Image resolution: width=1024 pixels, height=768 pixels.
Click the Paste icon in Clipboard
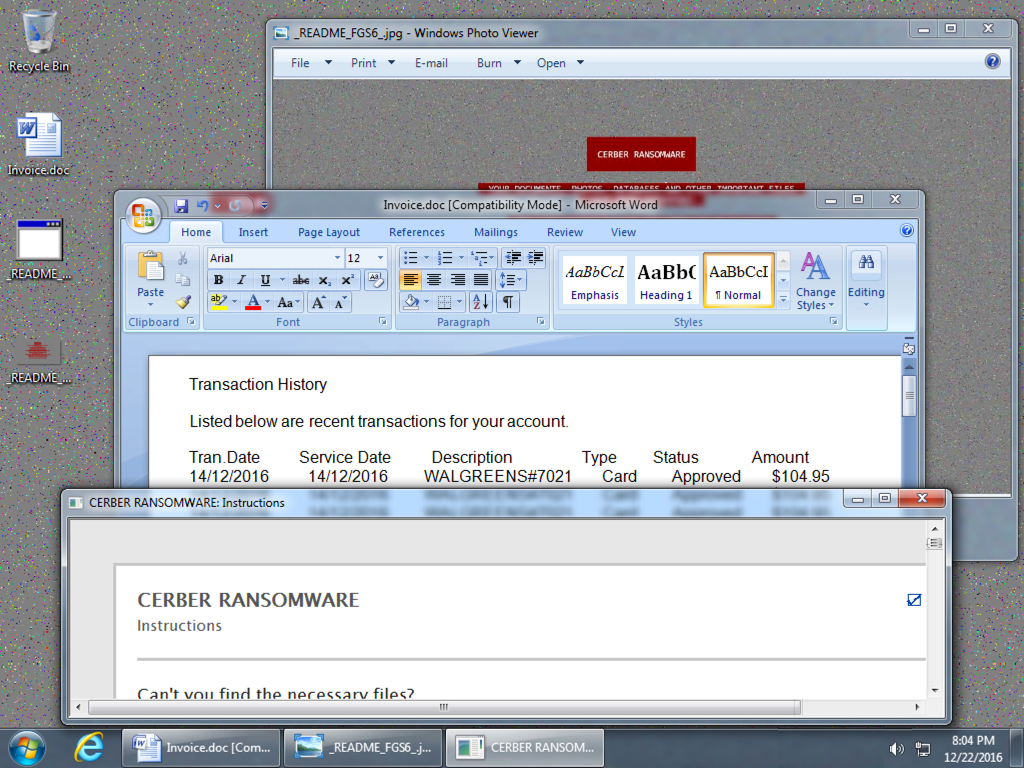click(x=150, y=268)
